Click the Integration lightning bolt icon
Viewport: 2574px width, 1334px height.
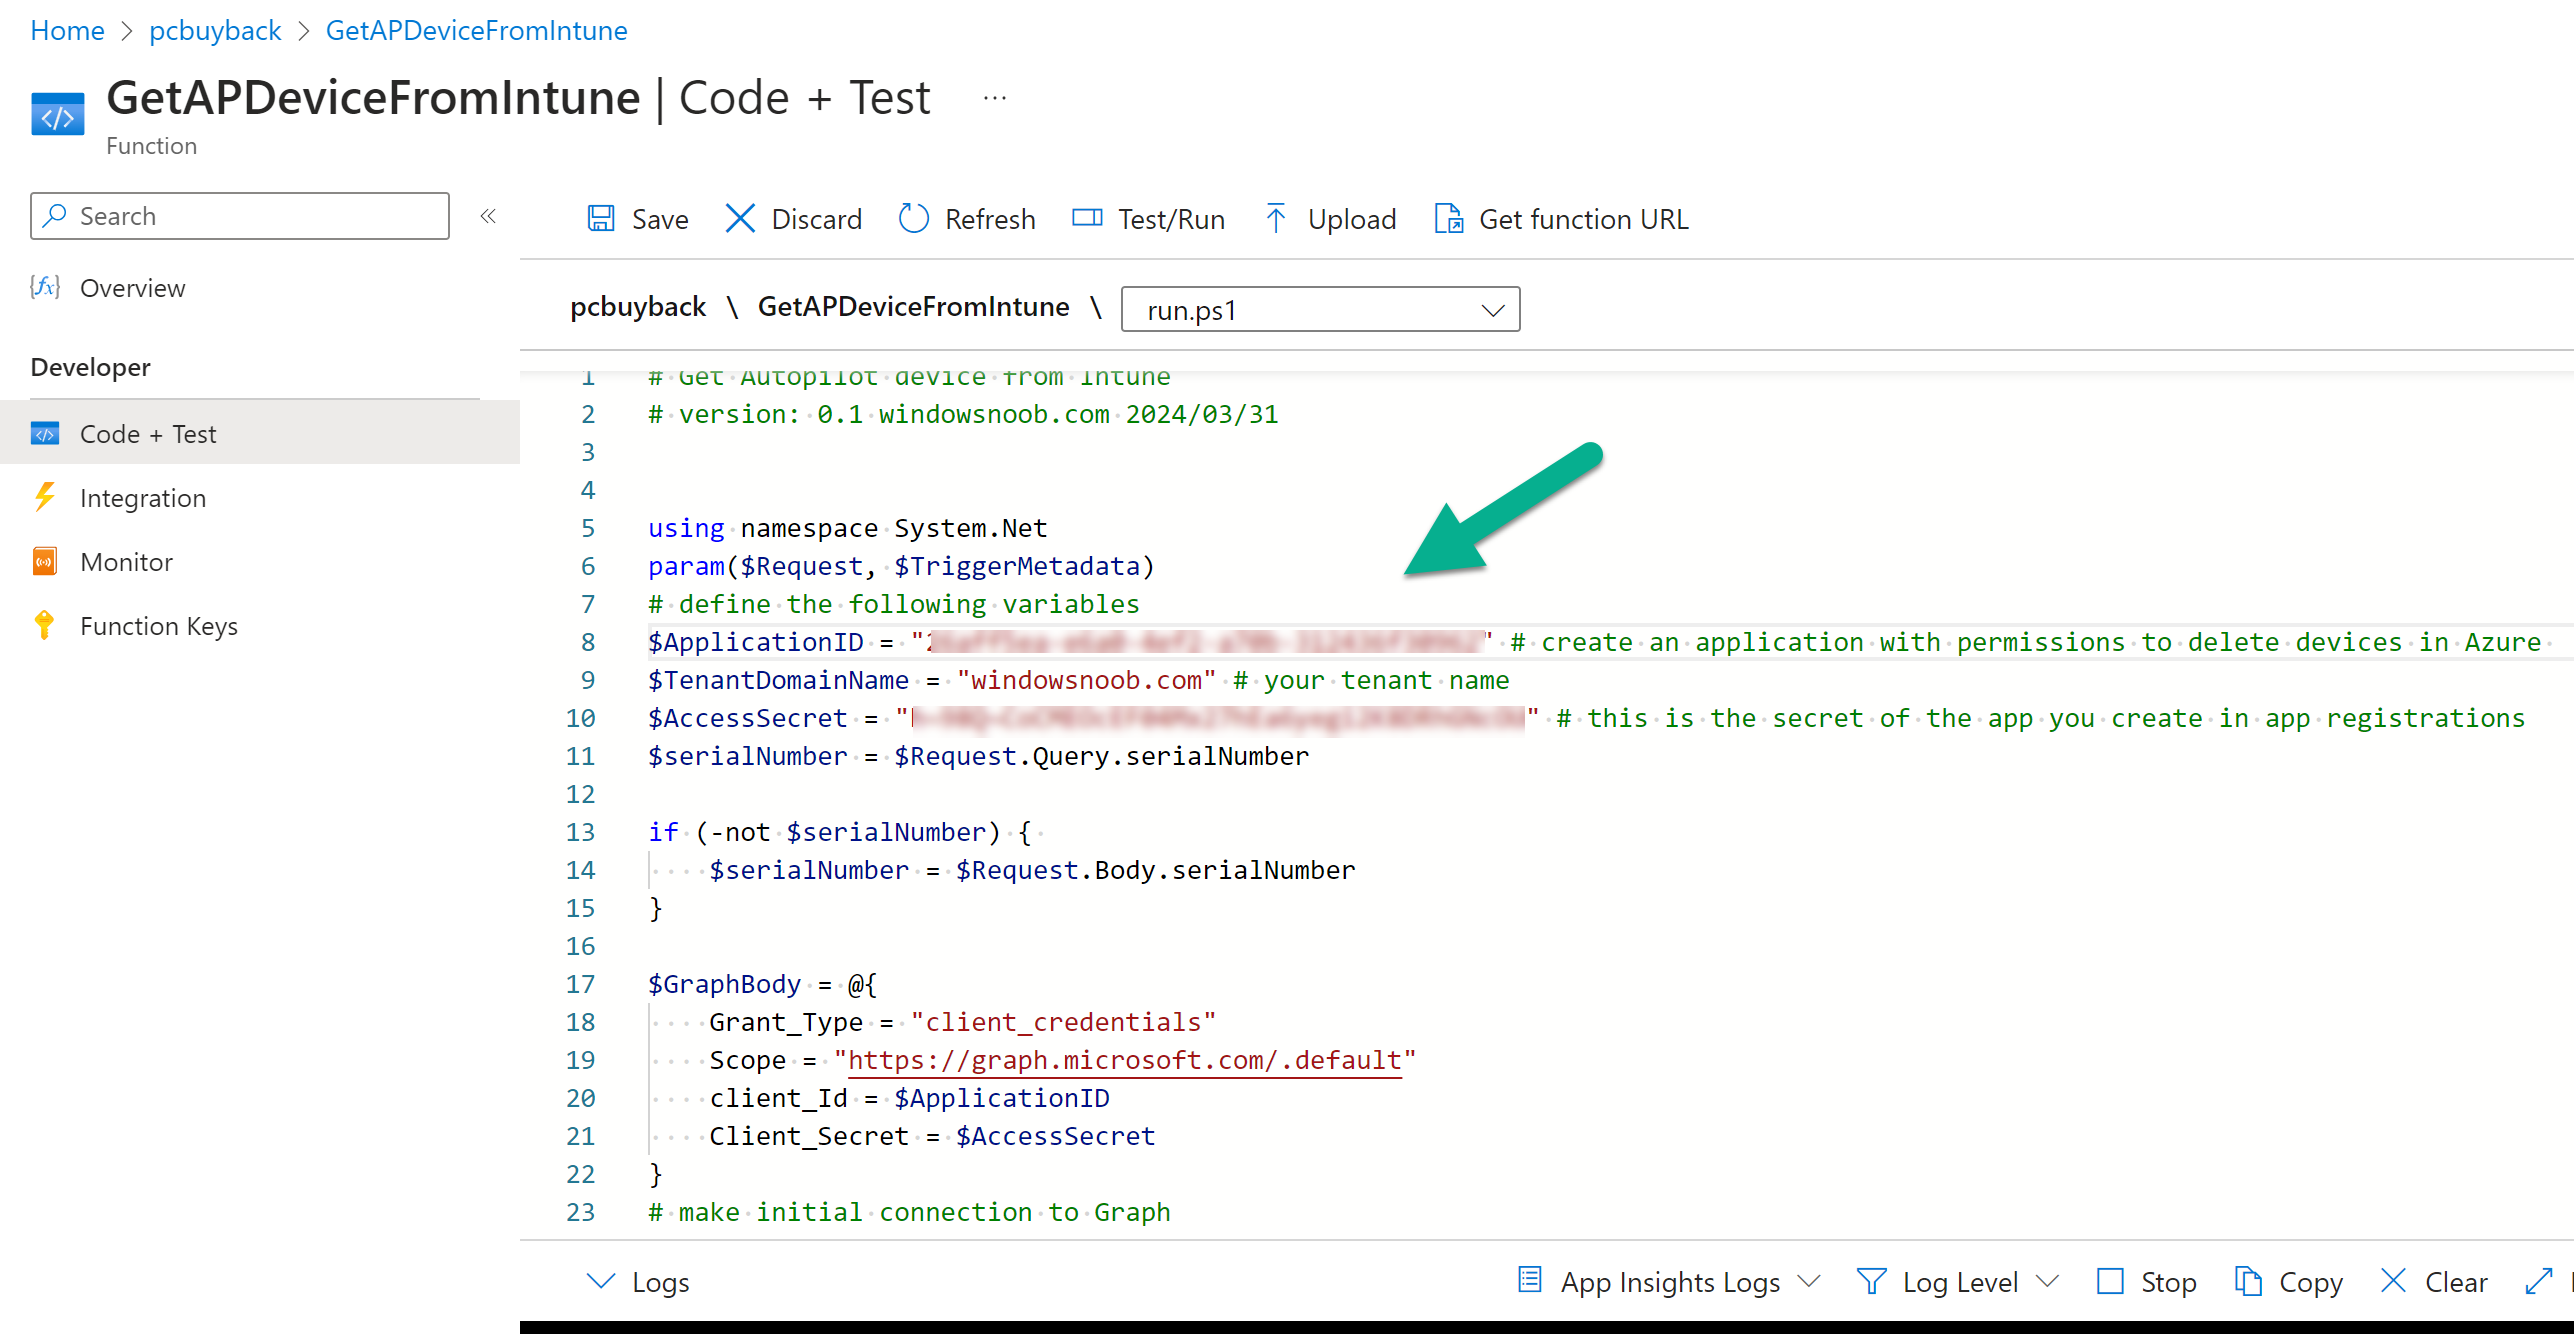point(45,497)
